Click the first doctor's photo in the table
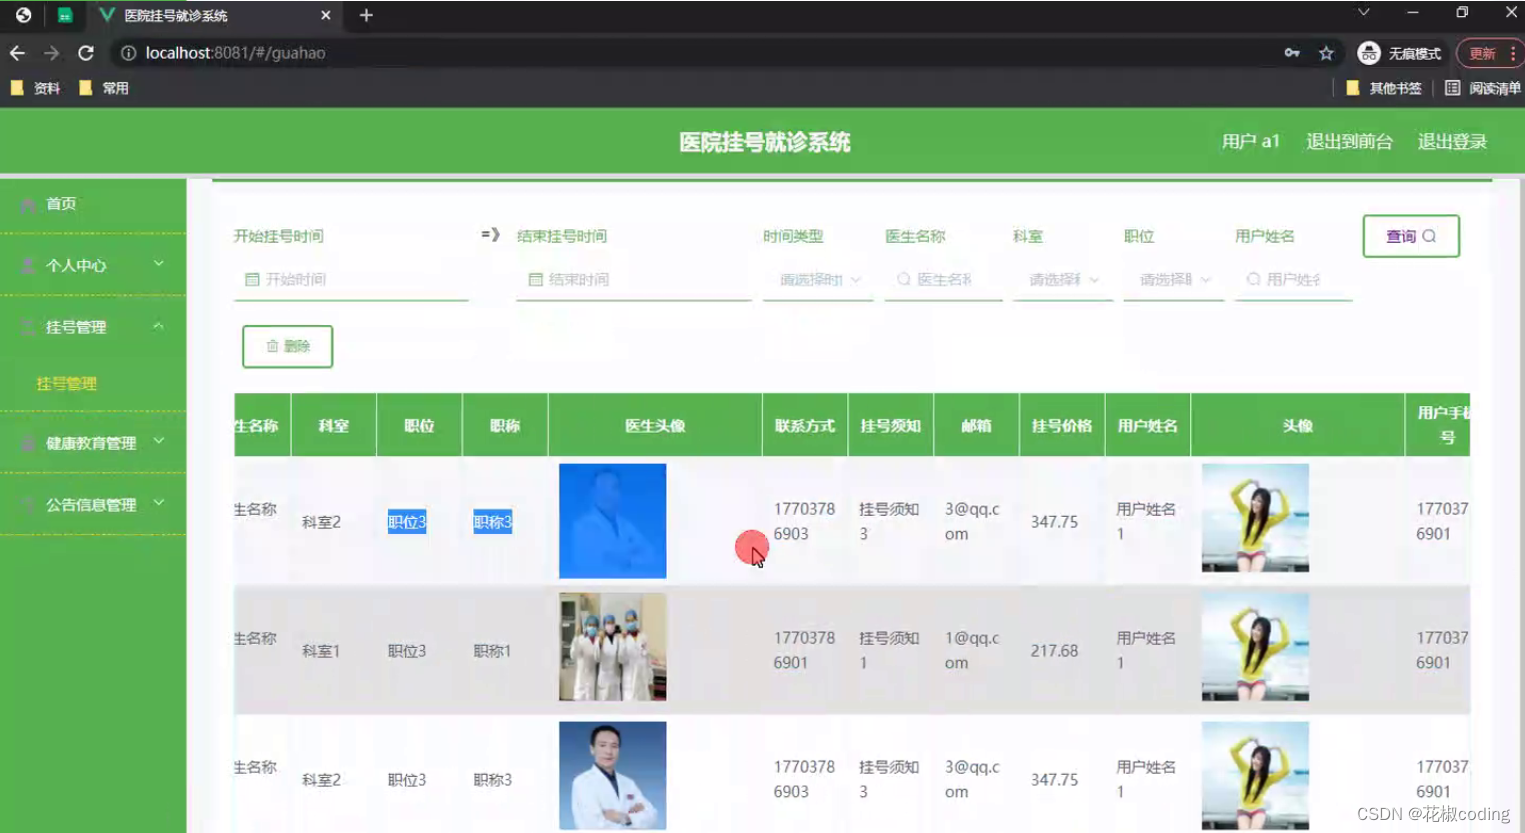Image resolution: width=1525 pixels, height=833 pixels. click(612, 521)
